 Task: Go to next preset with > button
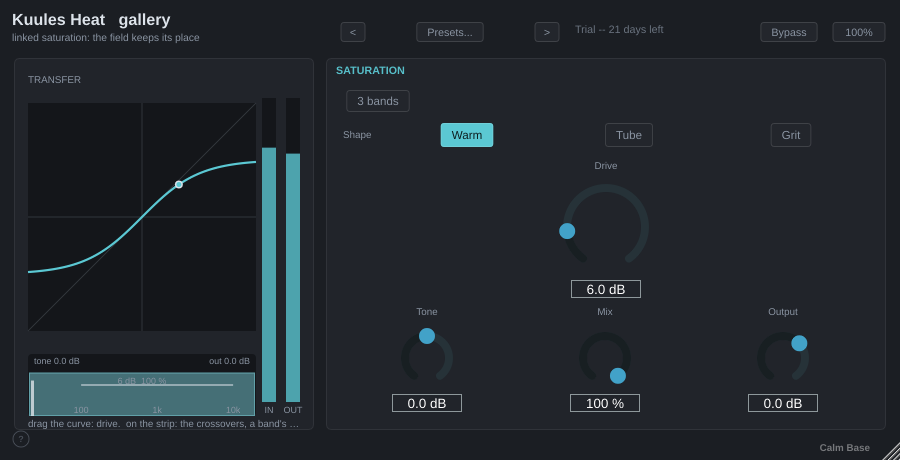point(546,32)
